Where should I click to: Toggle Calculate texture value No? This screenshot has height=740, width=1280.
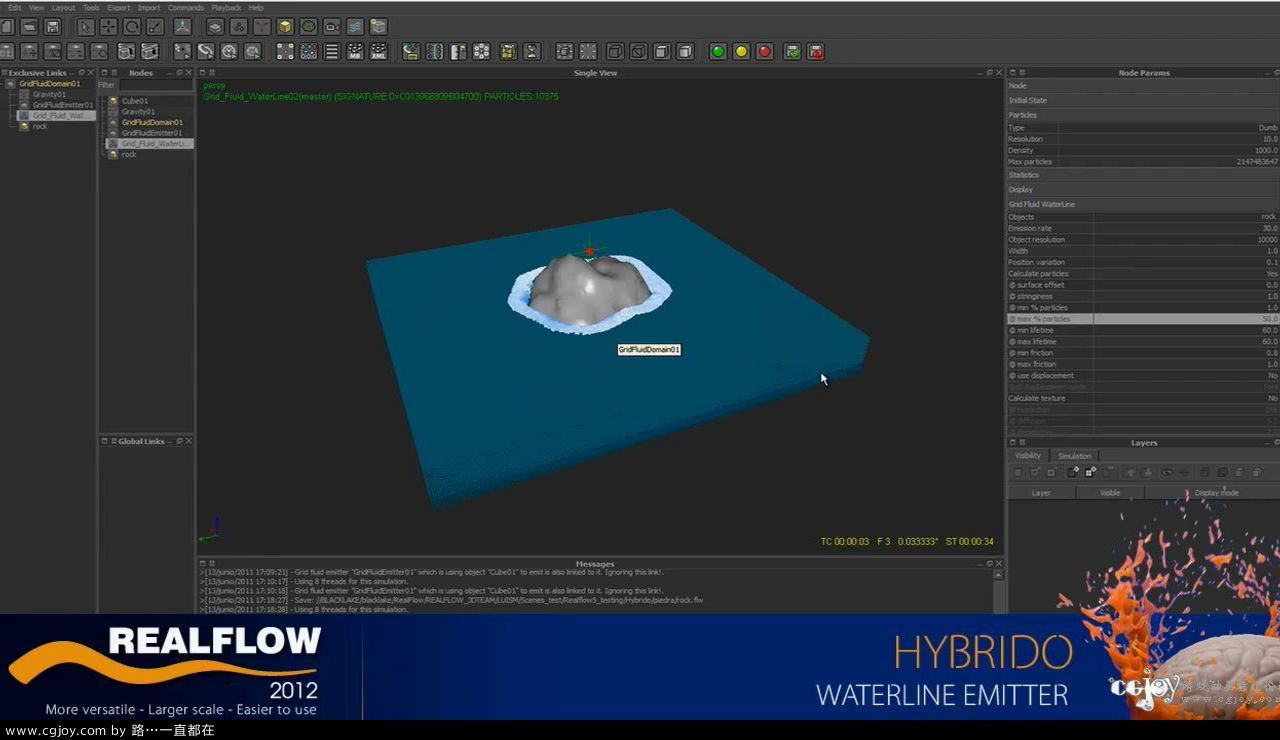[1186, 398]
